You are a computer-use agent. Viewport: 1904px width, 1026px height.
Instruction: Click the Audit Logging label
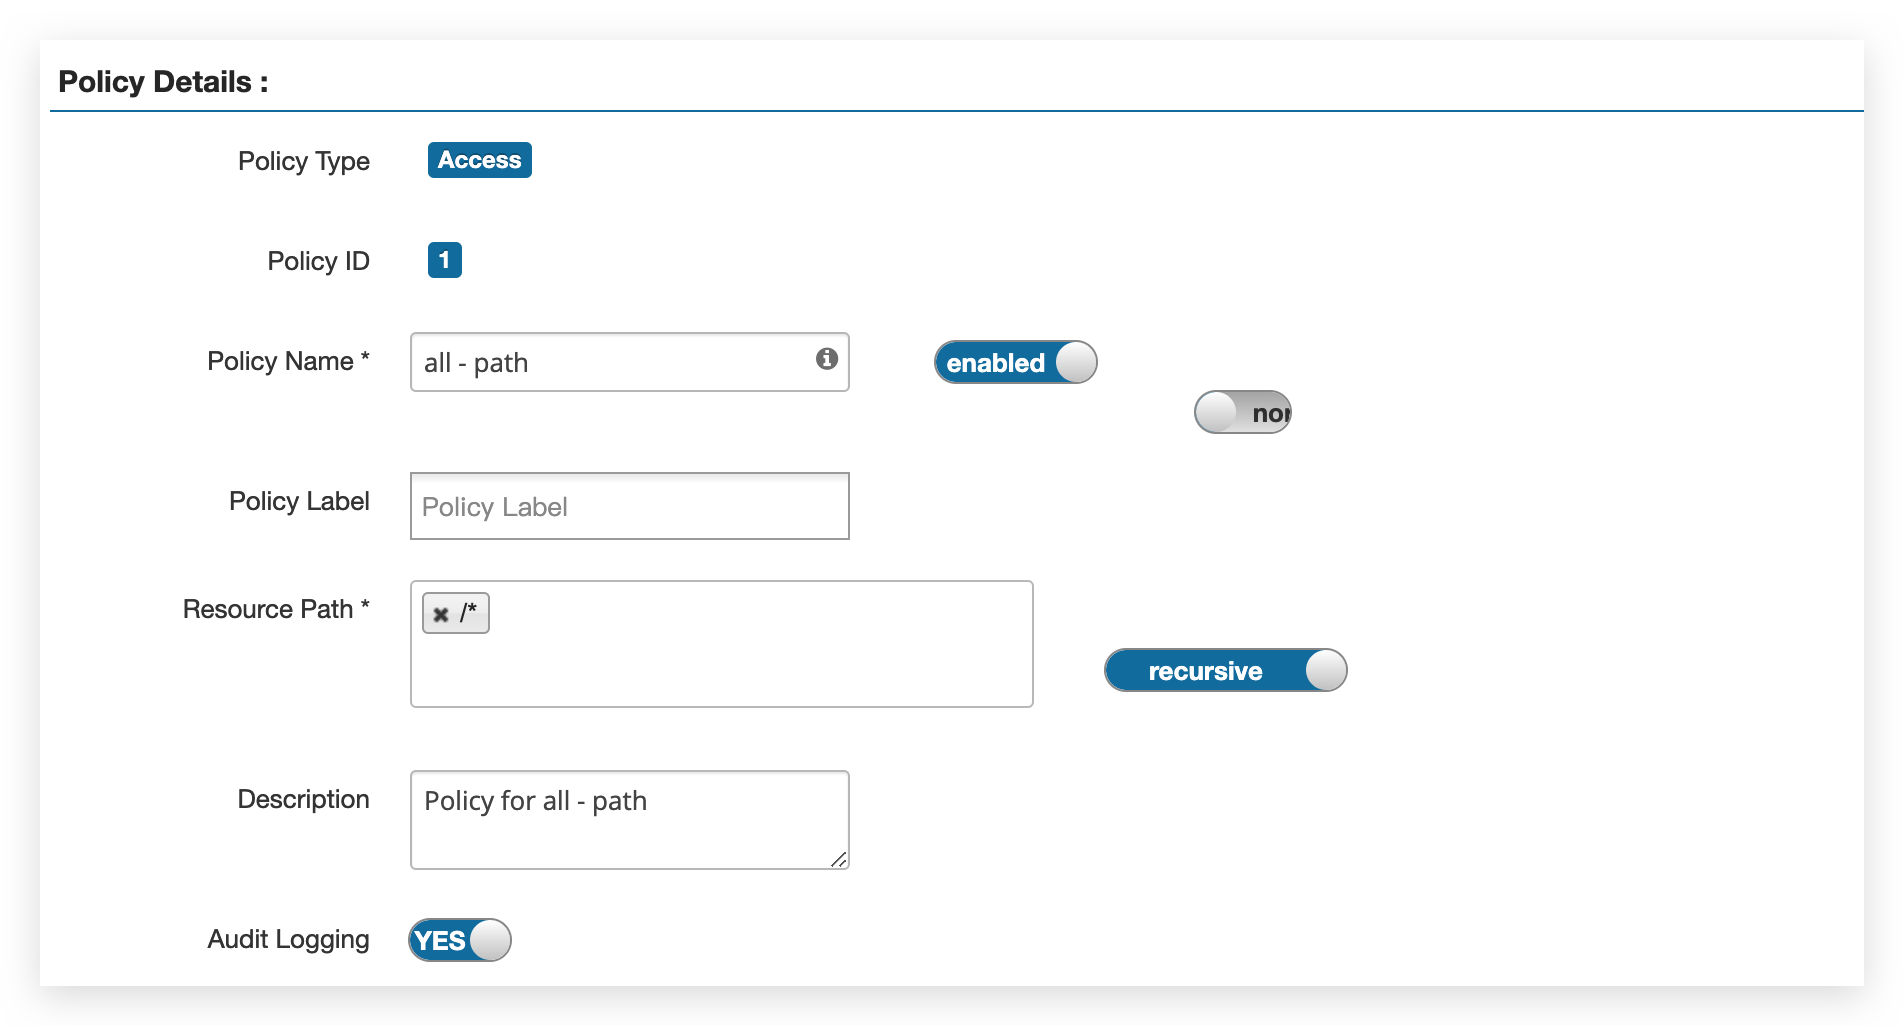click(288, 939)
